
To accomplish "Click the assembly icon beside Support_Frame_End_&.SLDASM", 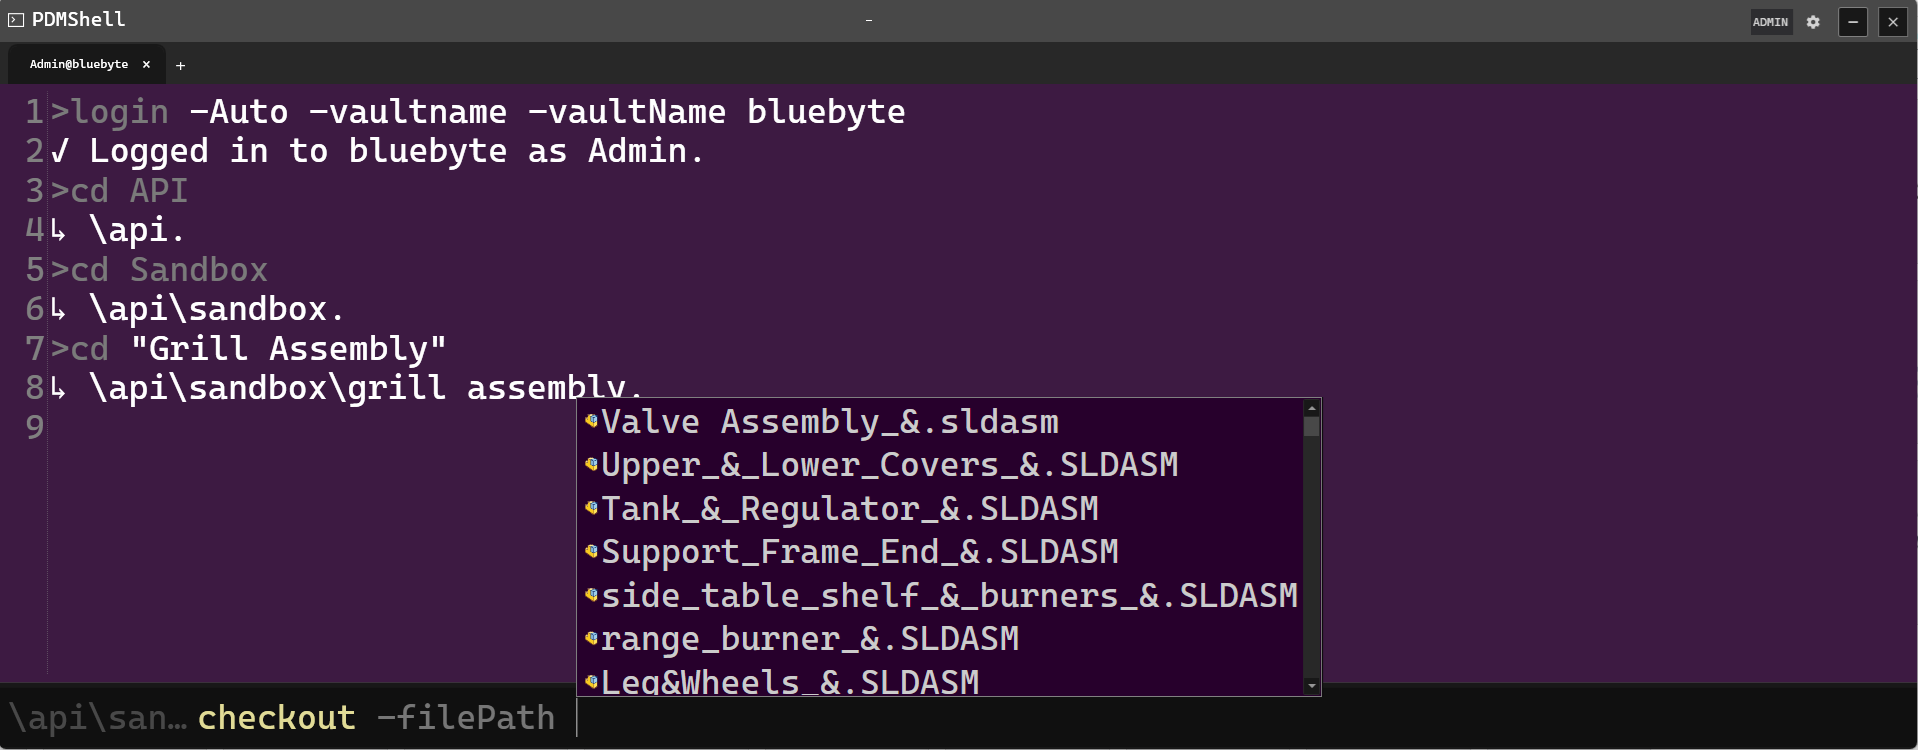I will pos(591,551).
